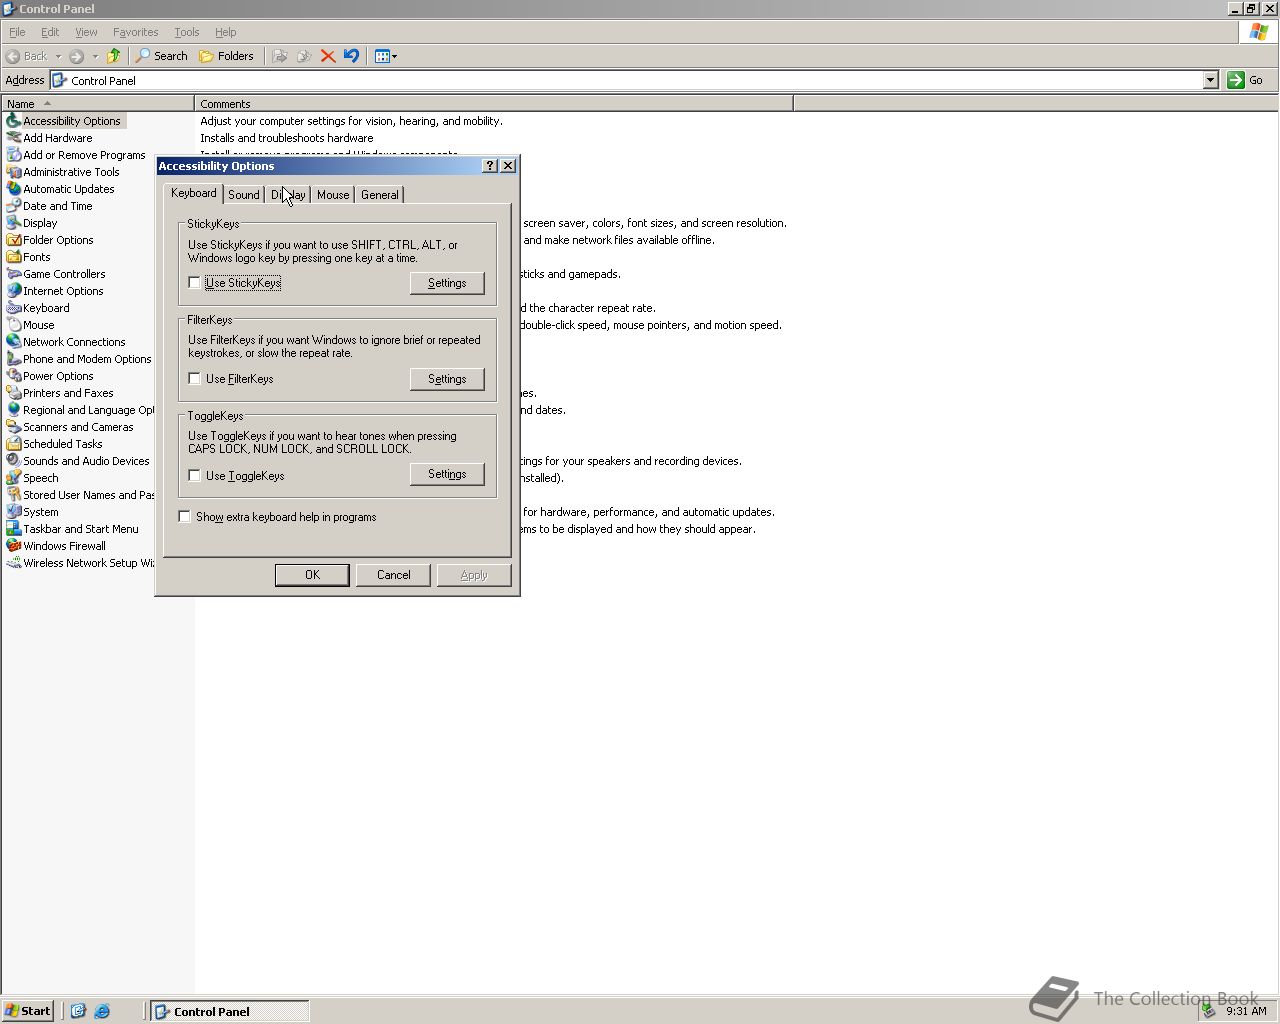
Task: Click the Undo toolbar icon
Action: point(351,56)
